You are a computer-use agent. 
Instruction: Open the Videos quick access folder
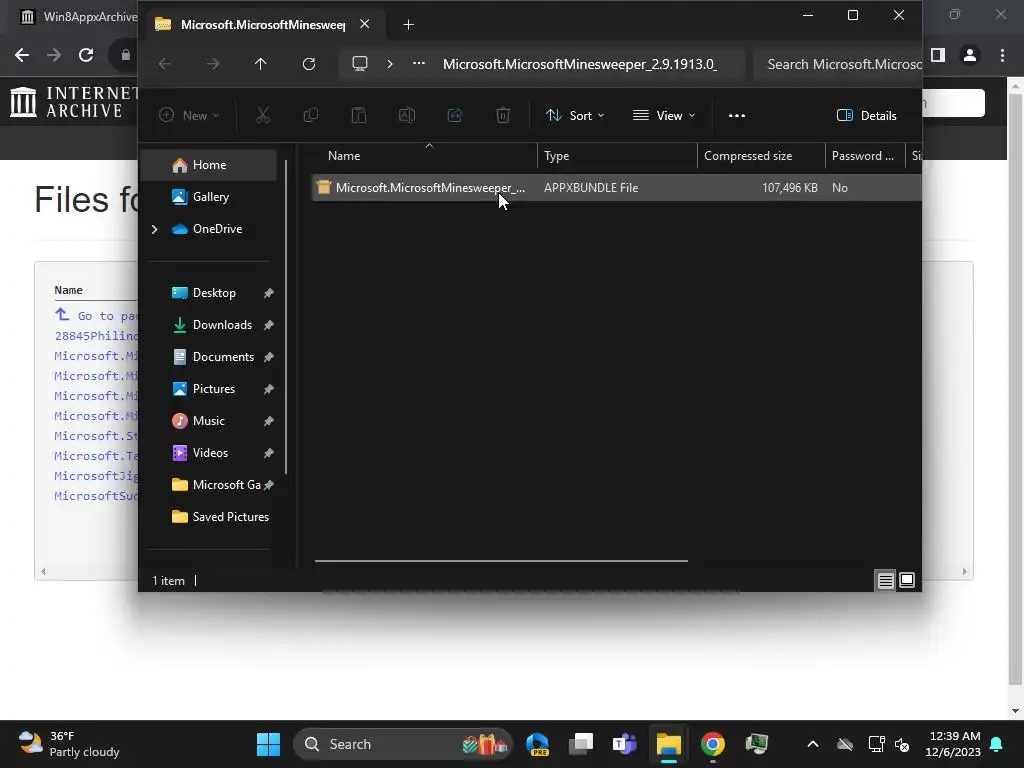coord(210,453)
